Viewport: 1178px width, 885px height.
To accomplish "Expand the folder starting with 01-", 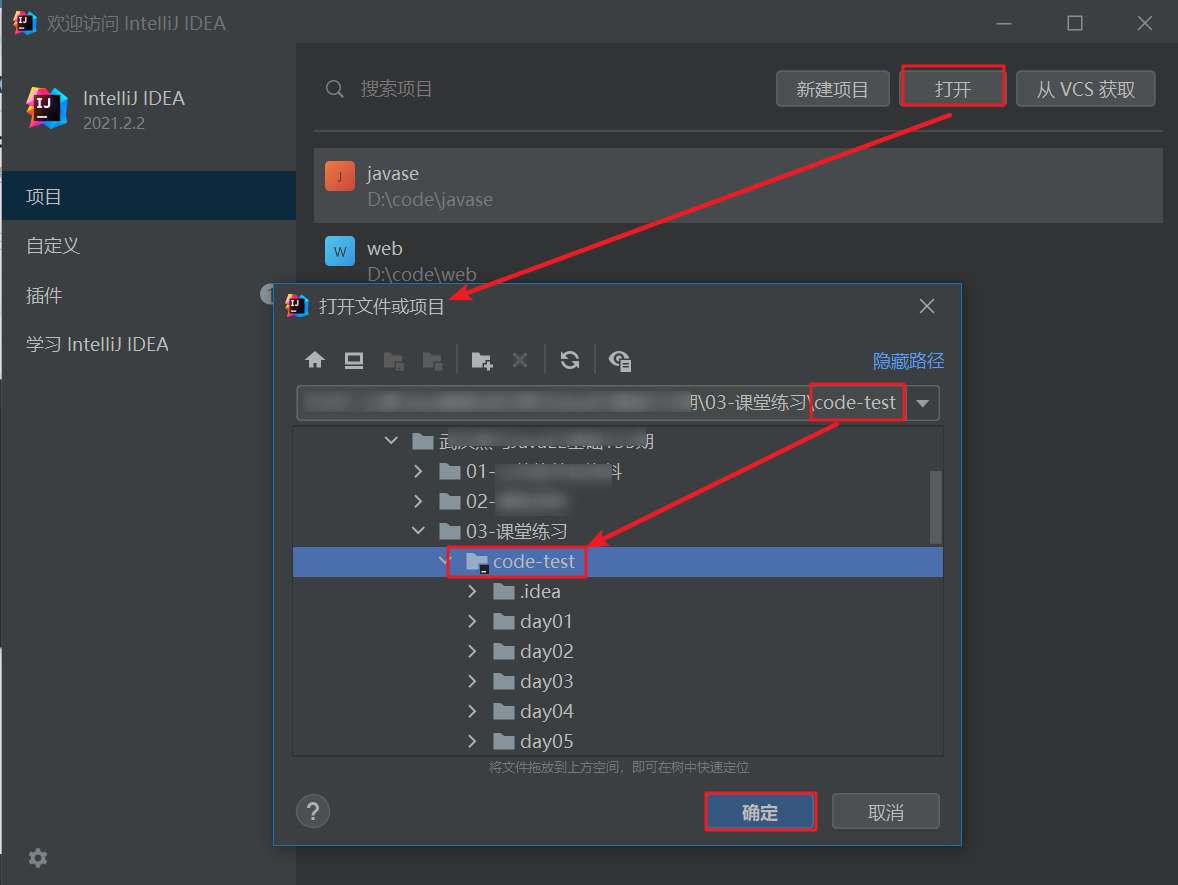I will point(418,471).
